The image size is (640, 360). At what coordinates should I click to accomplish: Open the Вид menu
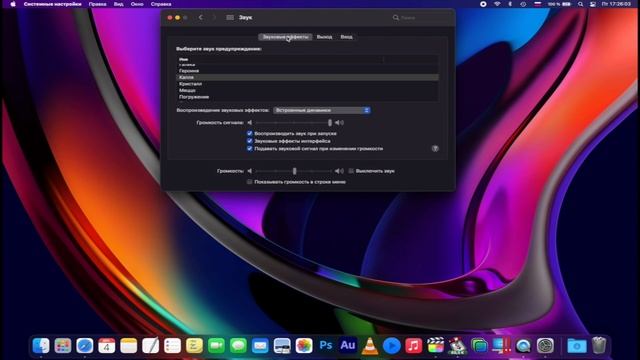pos(119,4)
